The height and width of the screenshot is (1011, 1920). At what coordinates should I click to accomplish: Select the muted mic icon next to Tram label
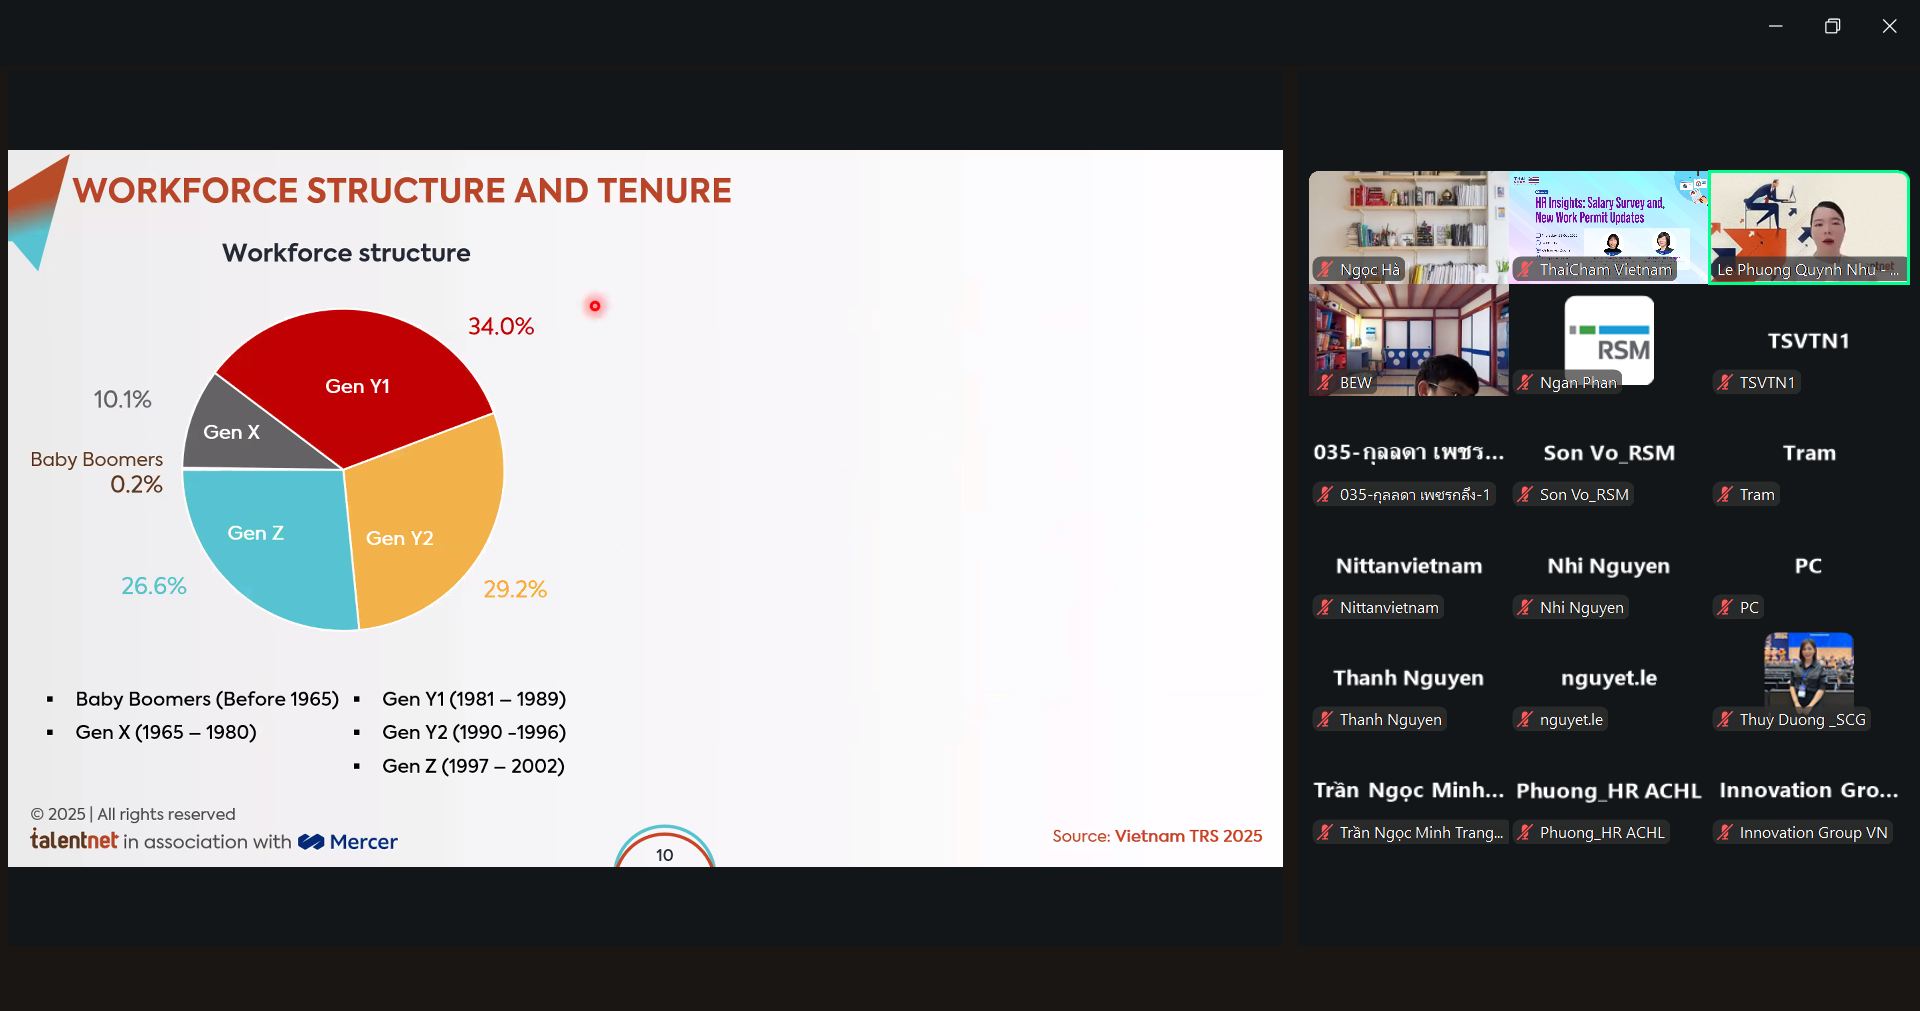(1725, 495)
